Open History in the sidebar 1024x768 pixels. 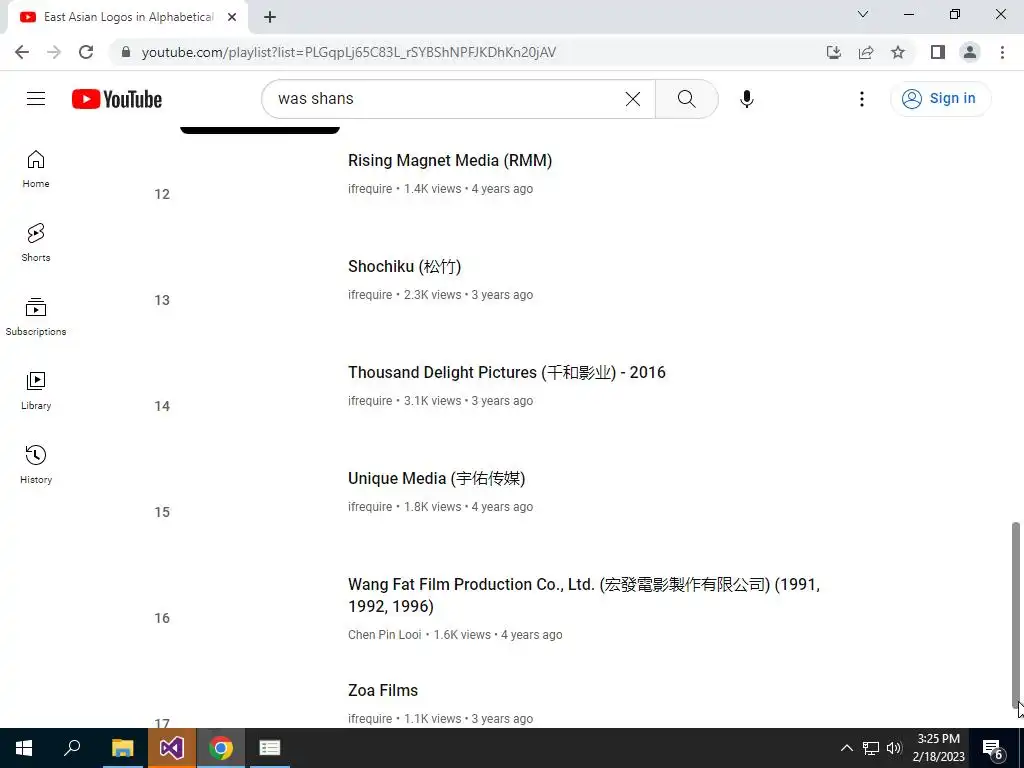tap(36, 464)
